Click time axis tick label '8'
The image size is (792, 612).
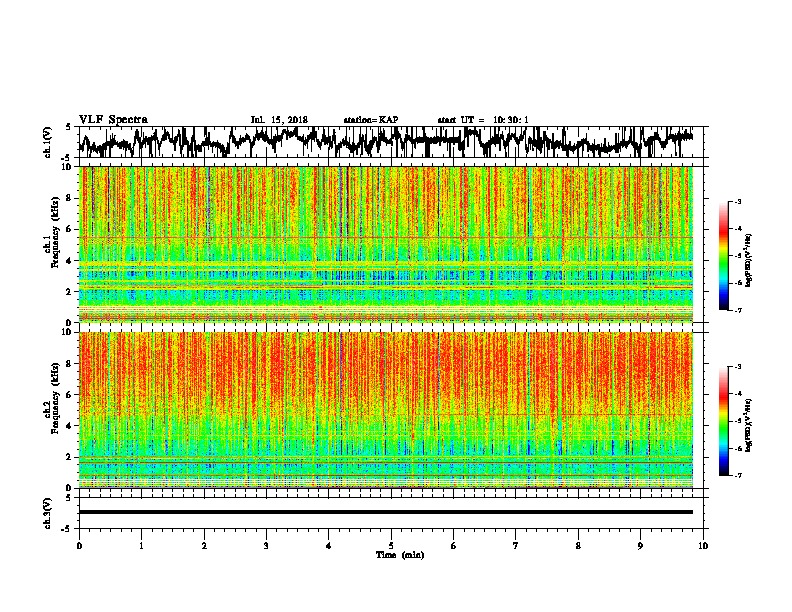[578, 546]
